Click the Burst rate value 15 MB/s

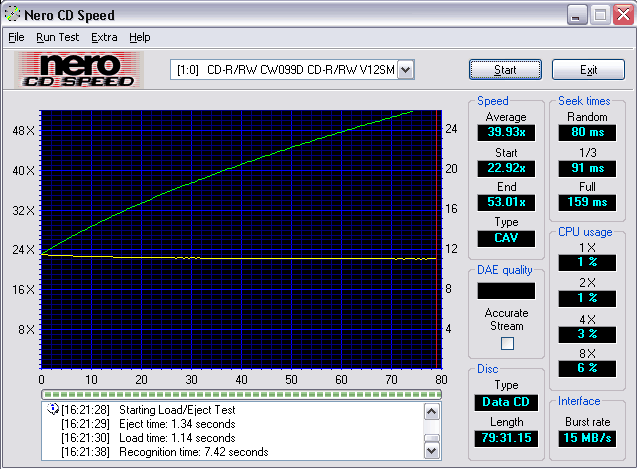[587, 438]
